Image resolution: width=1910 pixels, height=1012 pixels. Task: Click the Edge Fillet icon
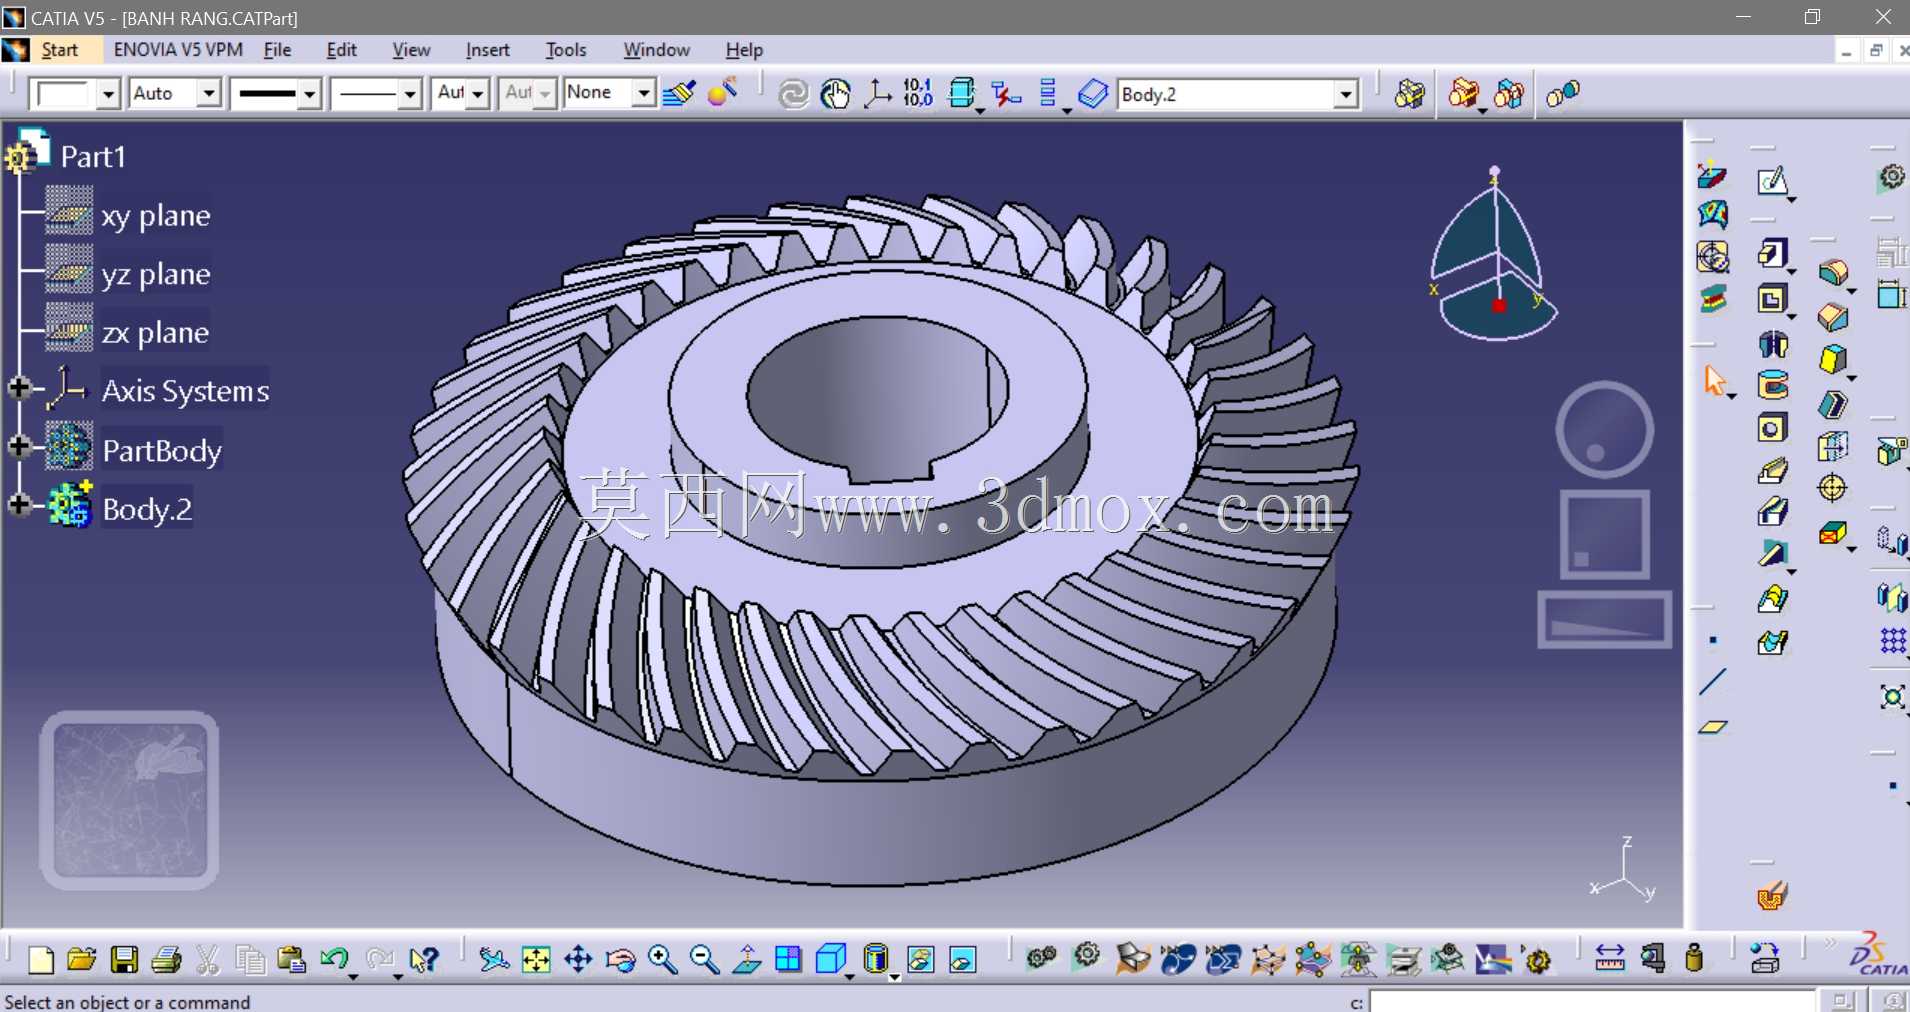[x=1832, y=272]
